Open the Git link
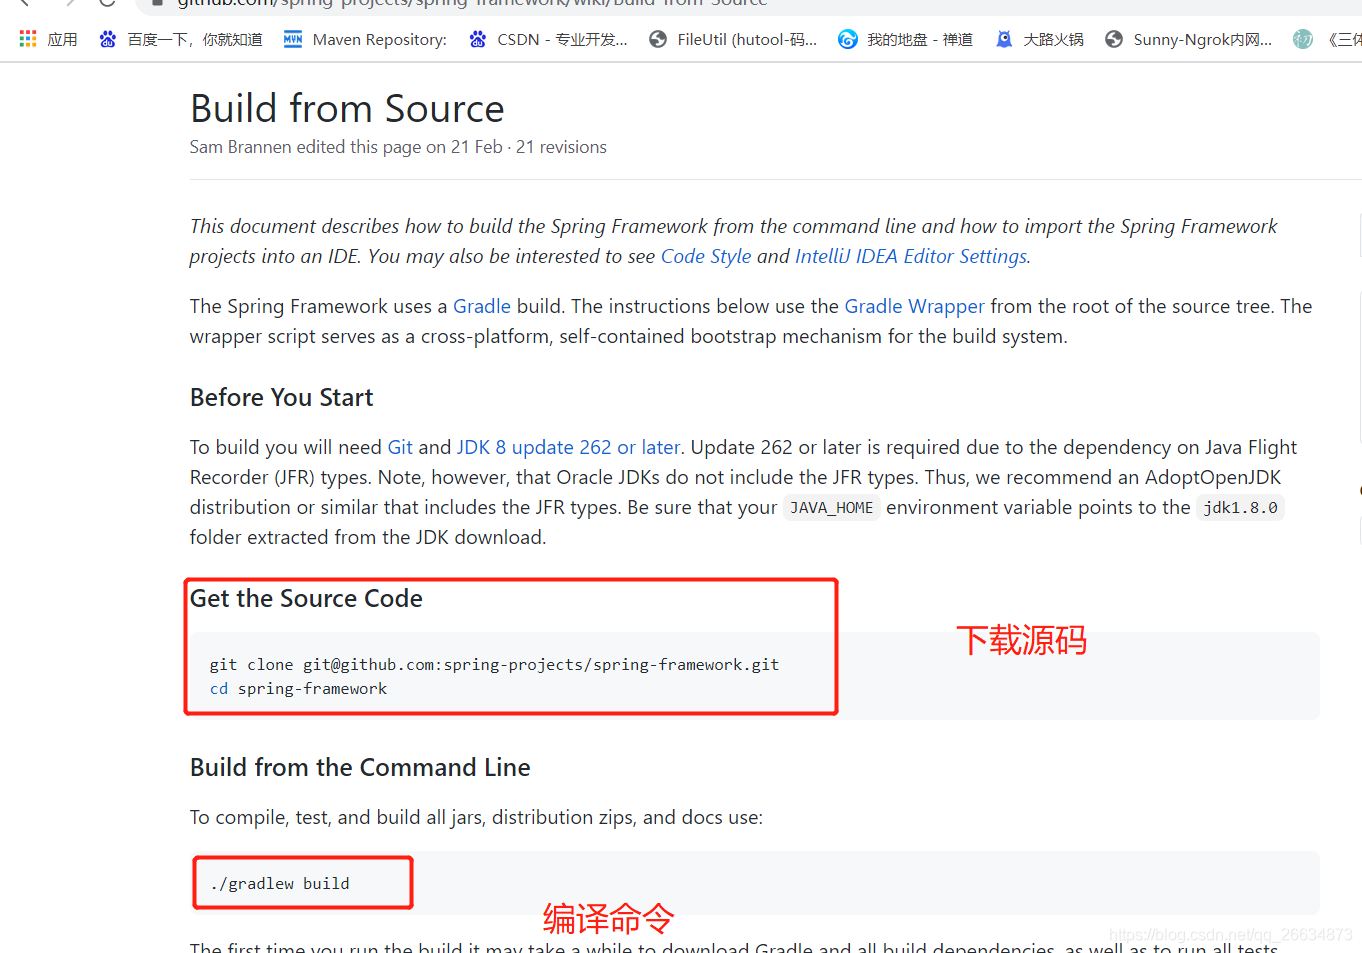 click(400, 447)
